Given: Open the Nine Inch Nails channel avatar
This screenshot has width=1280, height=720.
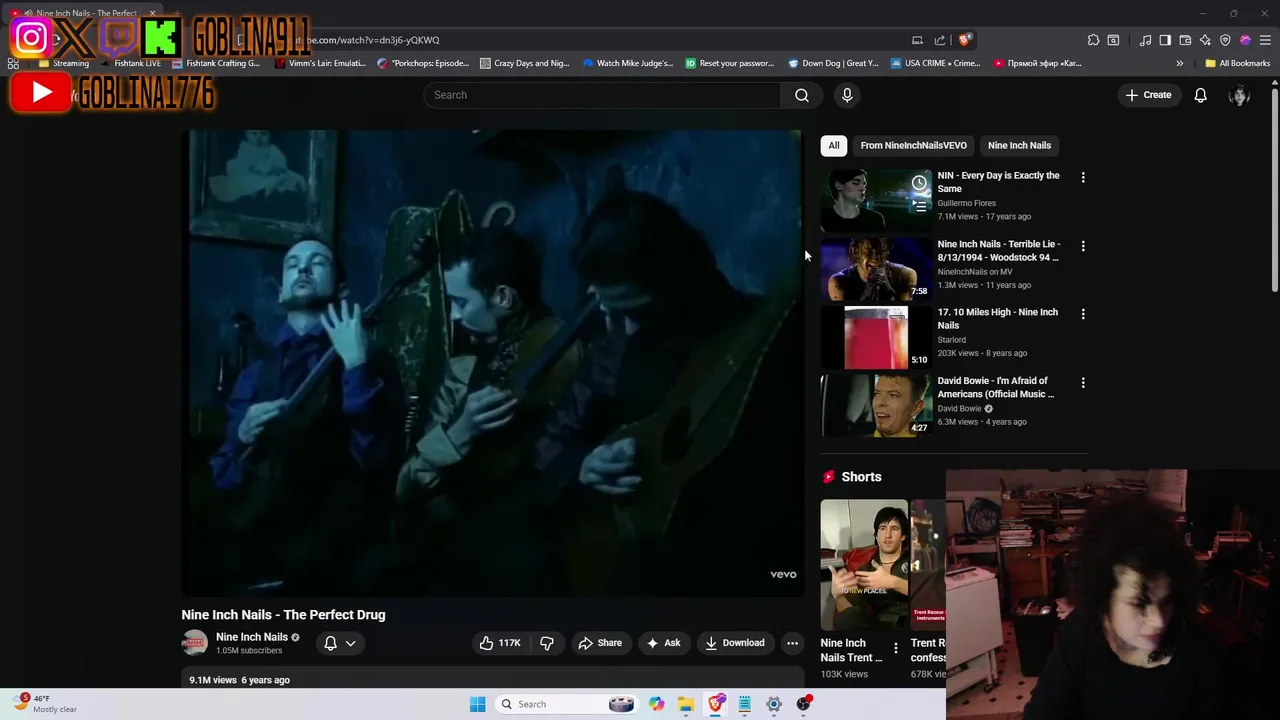Looking at the screenshot, I should (195, 643).
